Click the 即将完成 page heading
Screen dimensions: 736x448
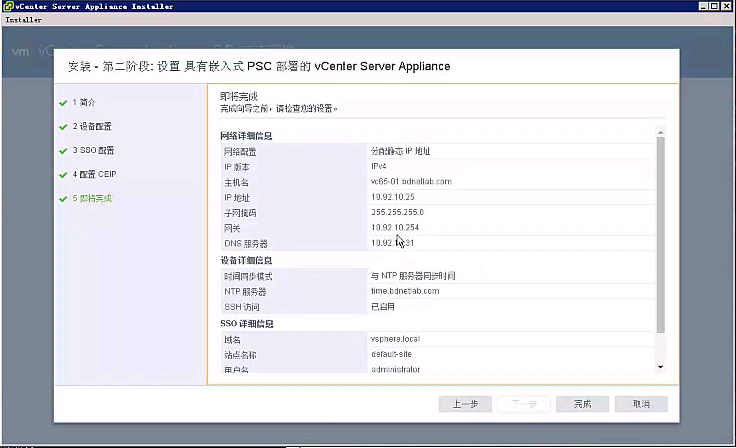pos(238,96)
